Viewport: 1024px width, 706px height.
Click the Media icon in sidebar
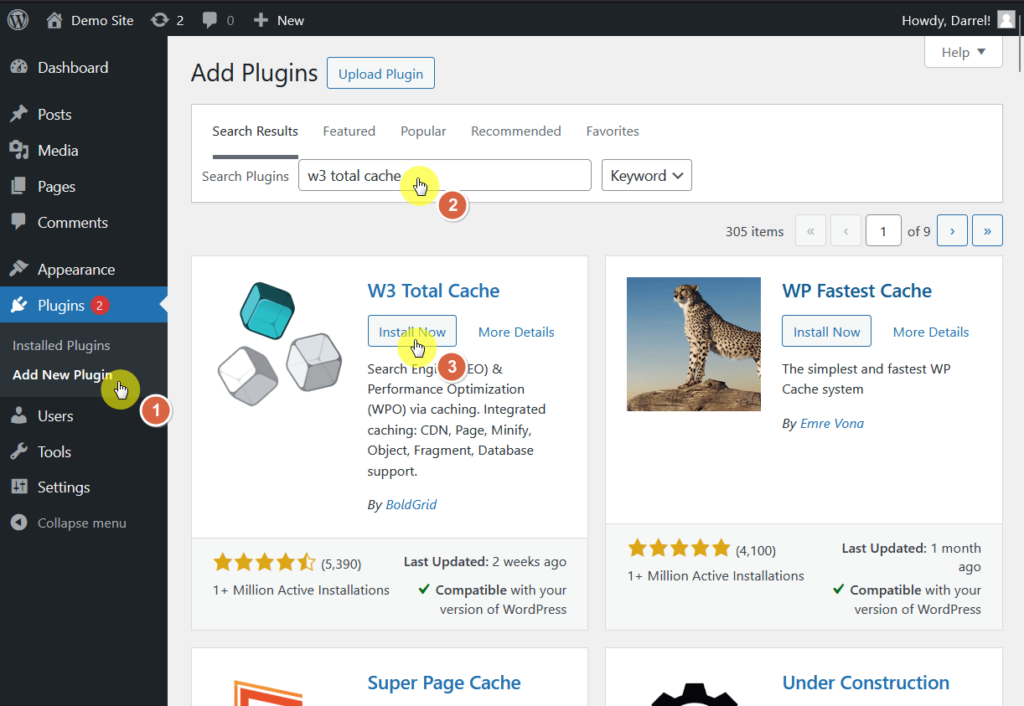(19, 150)
